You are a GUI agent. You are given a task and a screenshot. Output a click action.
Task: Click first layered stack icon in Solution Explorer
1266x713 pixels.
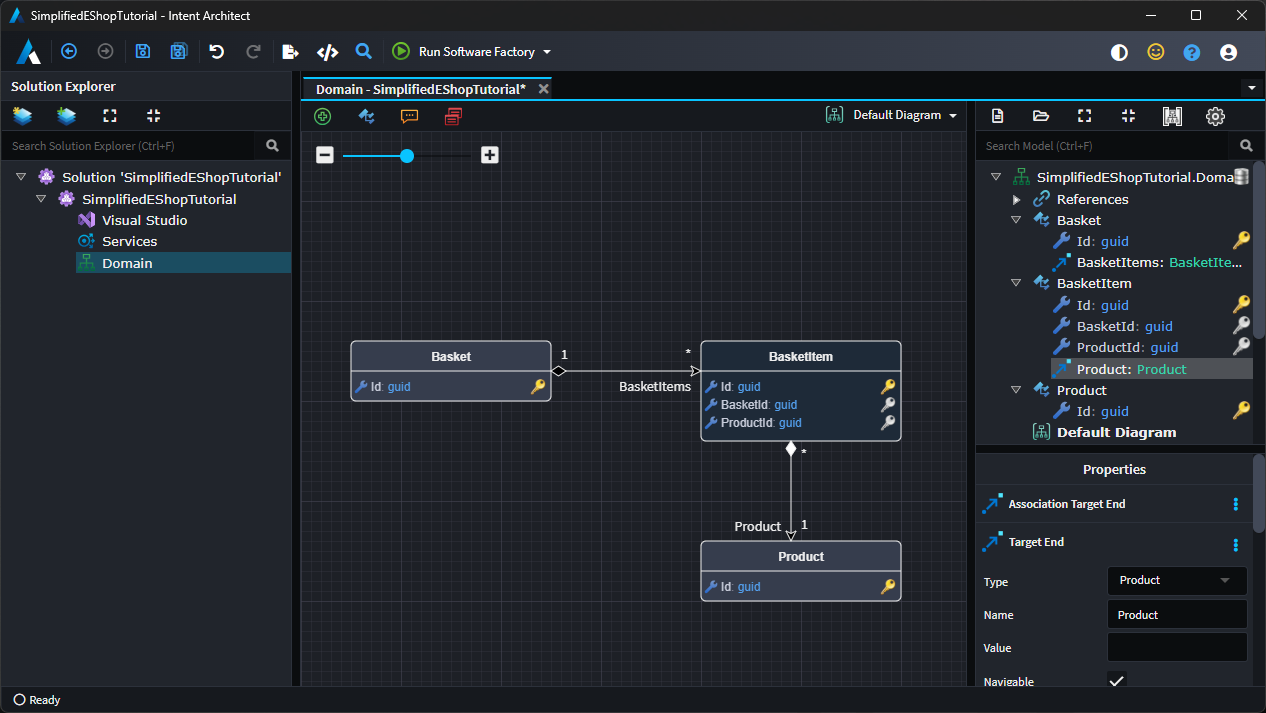pyautogui.click(x=22, y=116)
